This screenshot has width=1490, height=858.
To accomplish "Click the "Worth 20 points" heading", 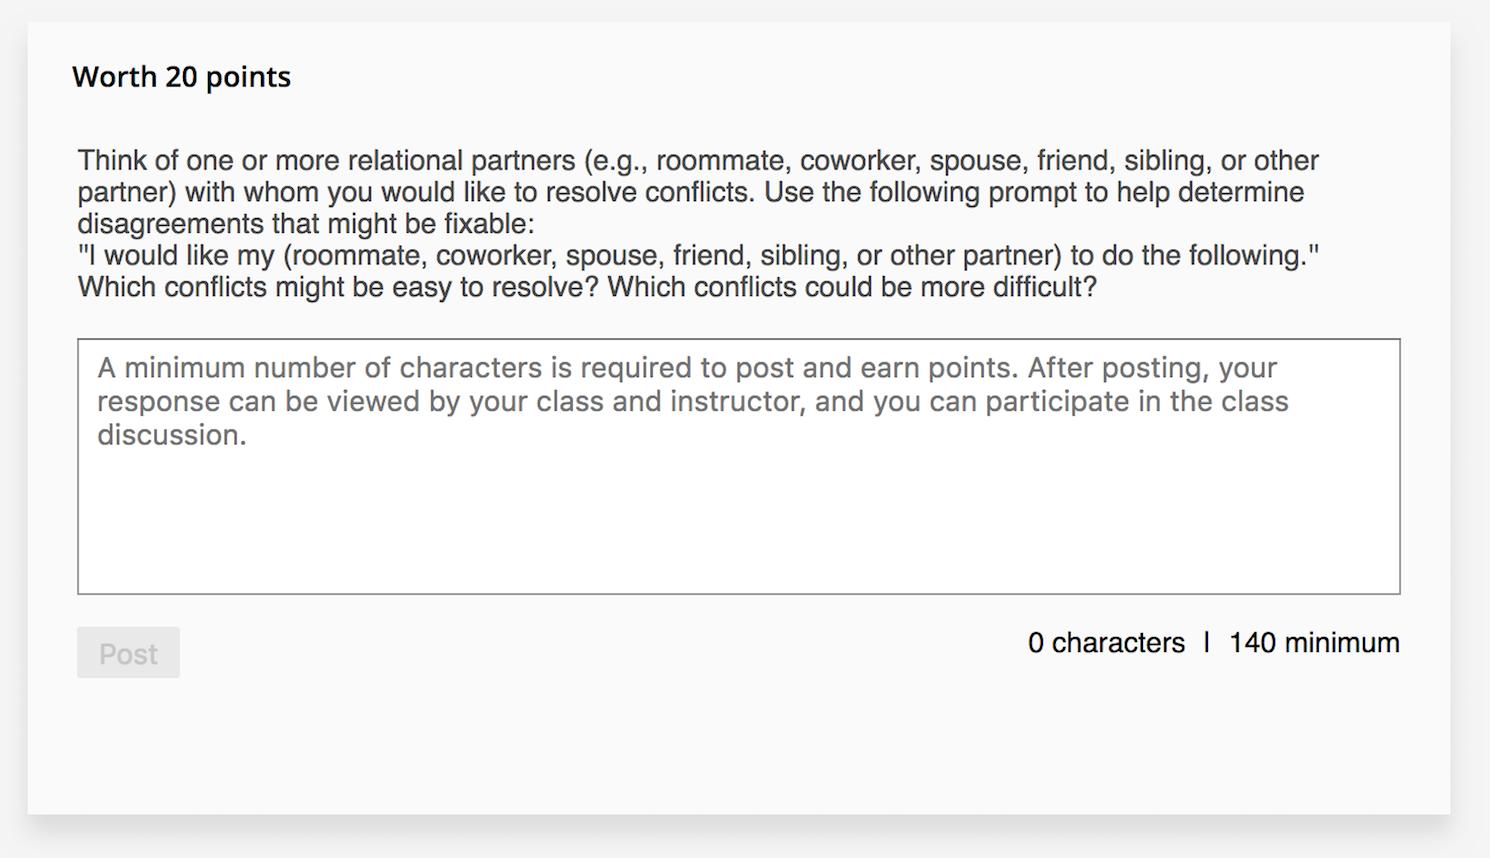I will point(181,77).
